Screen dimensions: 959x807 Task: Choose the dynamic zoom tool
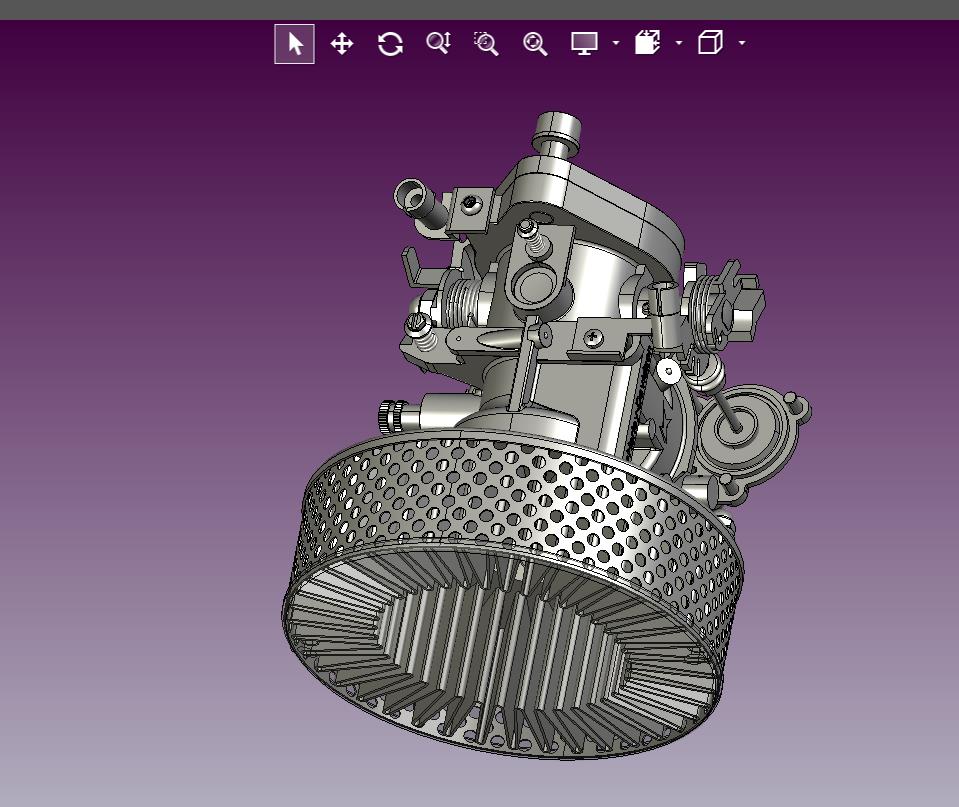439,43
